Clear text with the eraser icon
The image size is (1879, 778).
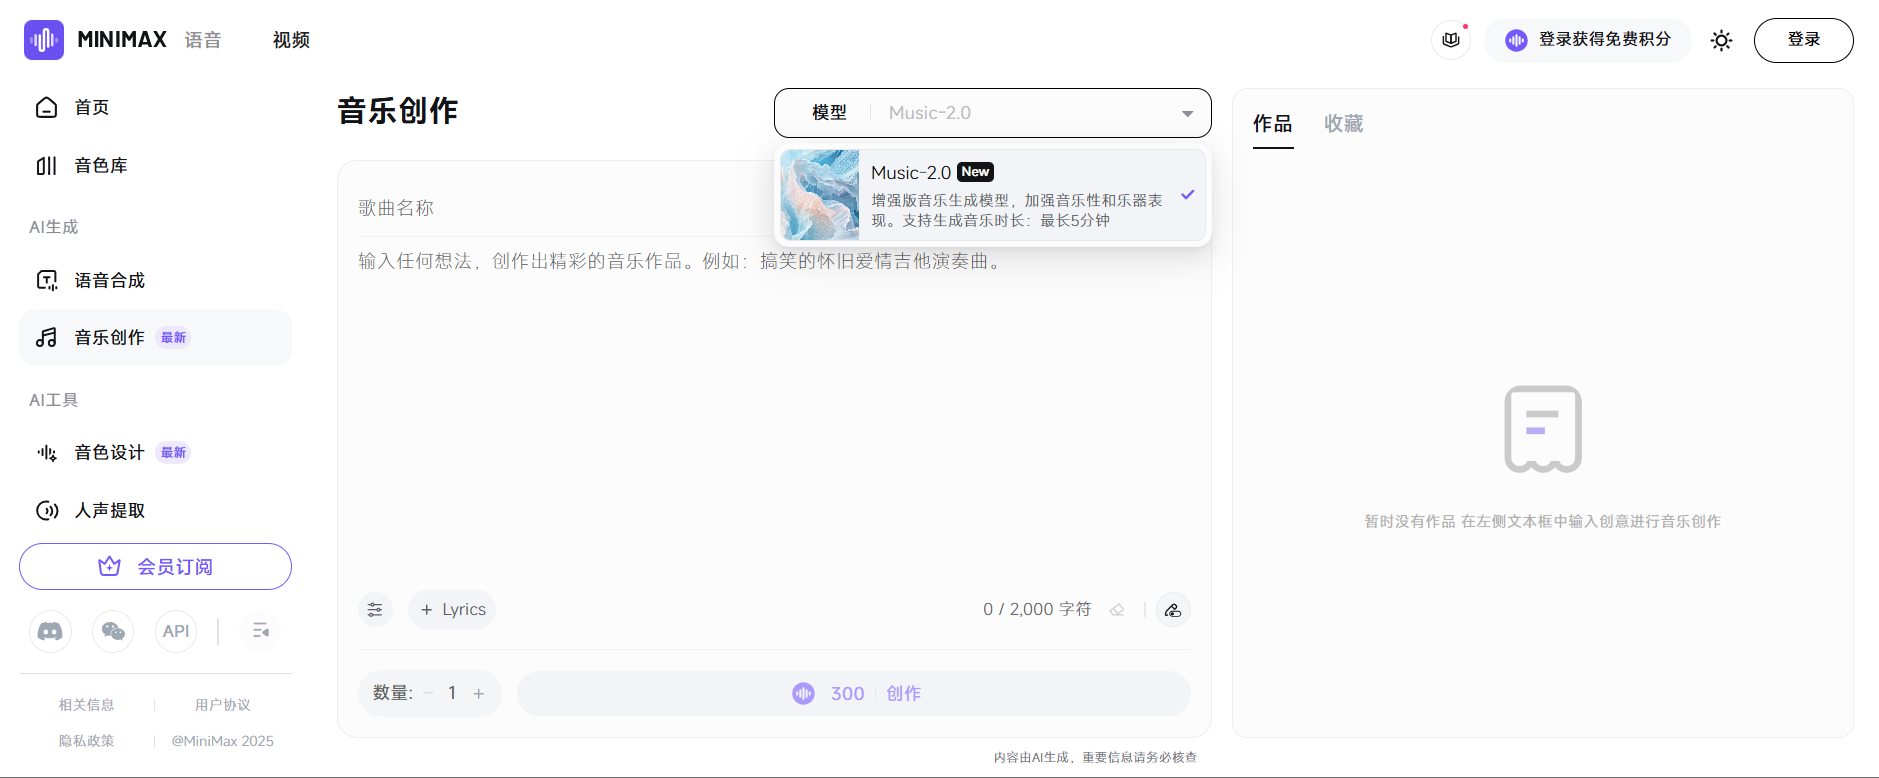click(x=1117, y=610)
